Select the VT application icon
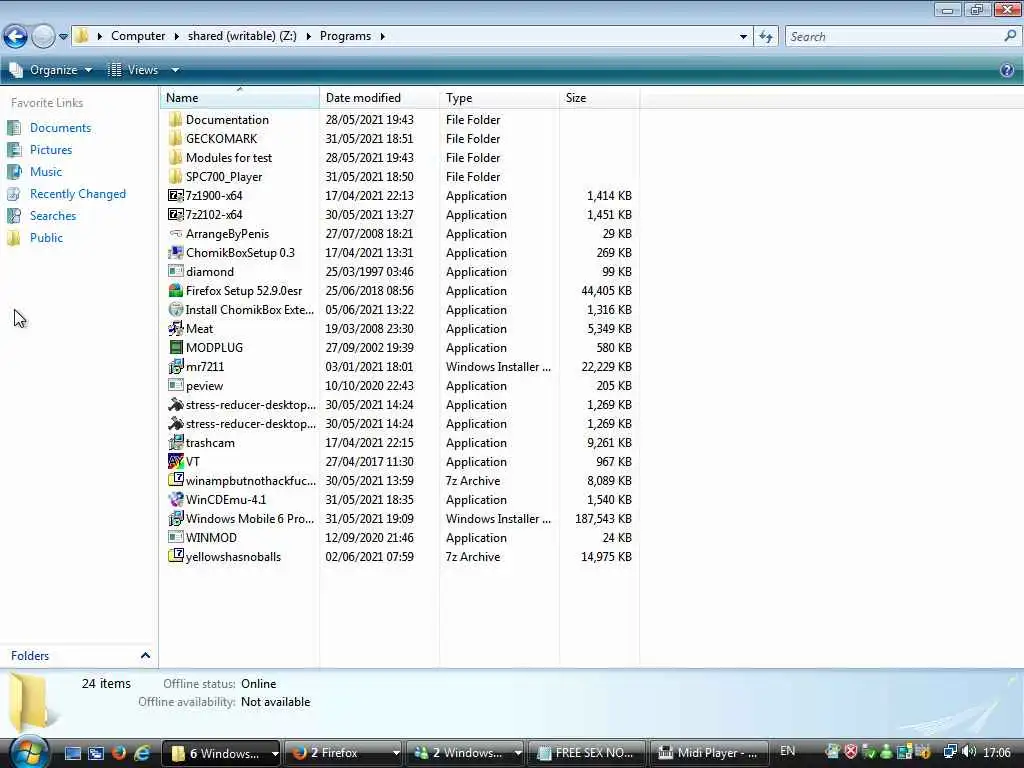 coord(175,462)
